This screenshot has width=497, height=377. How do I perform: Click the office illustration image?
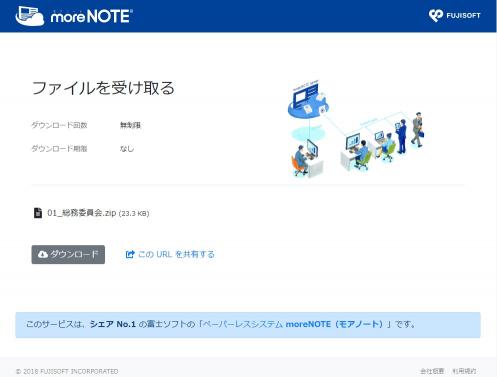coord(356,129)
